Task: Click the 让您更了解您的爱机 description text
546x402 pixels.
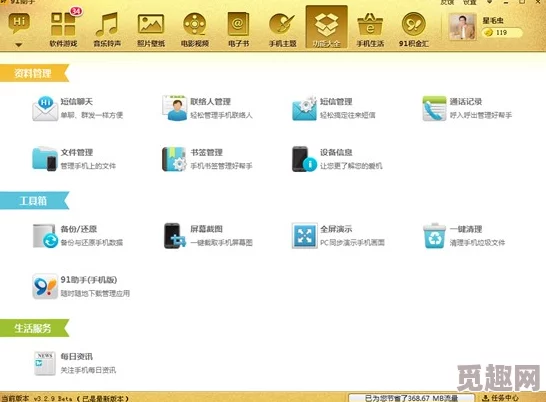Action: click(x=351, y=166)
